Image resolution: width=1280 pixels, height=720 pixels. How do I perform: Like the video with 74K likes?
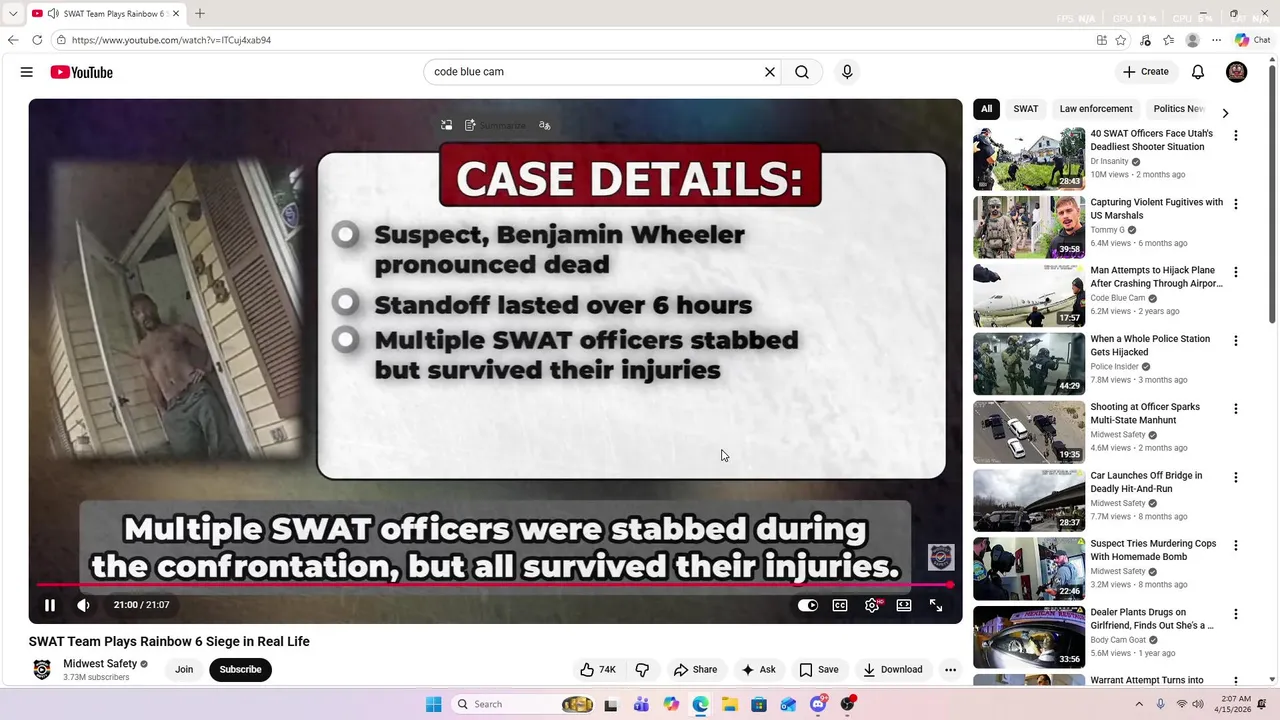[598, 670]
